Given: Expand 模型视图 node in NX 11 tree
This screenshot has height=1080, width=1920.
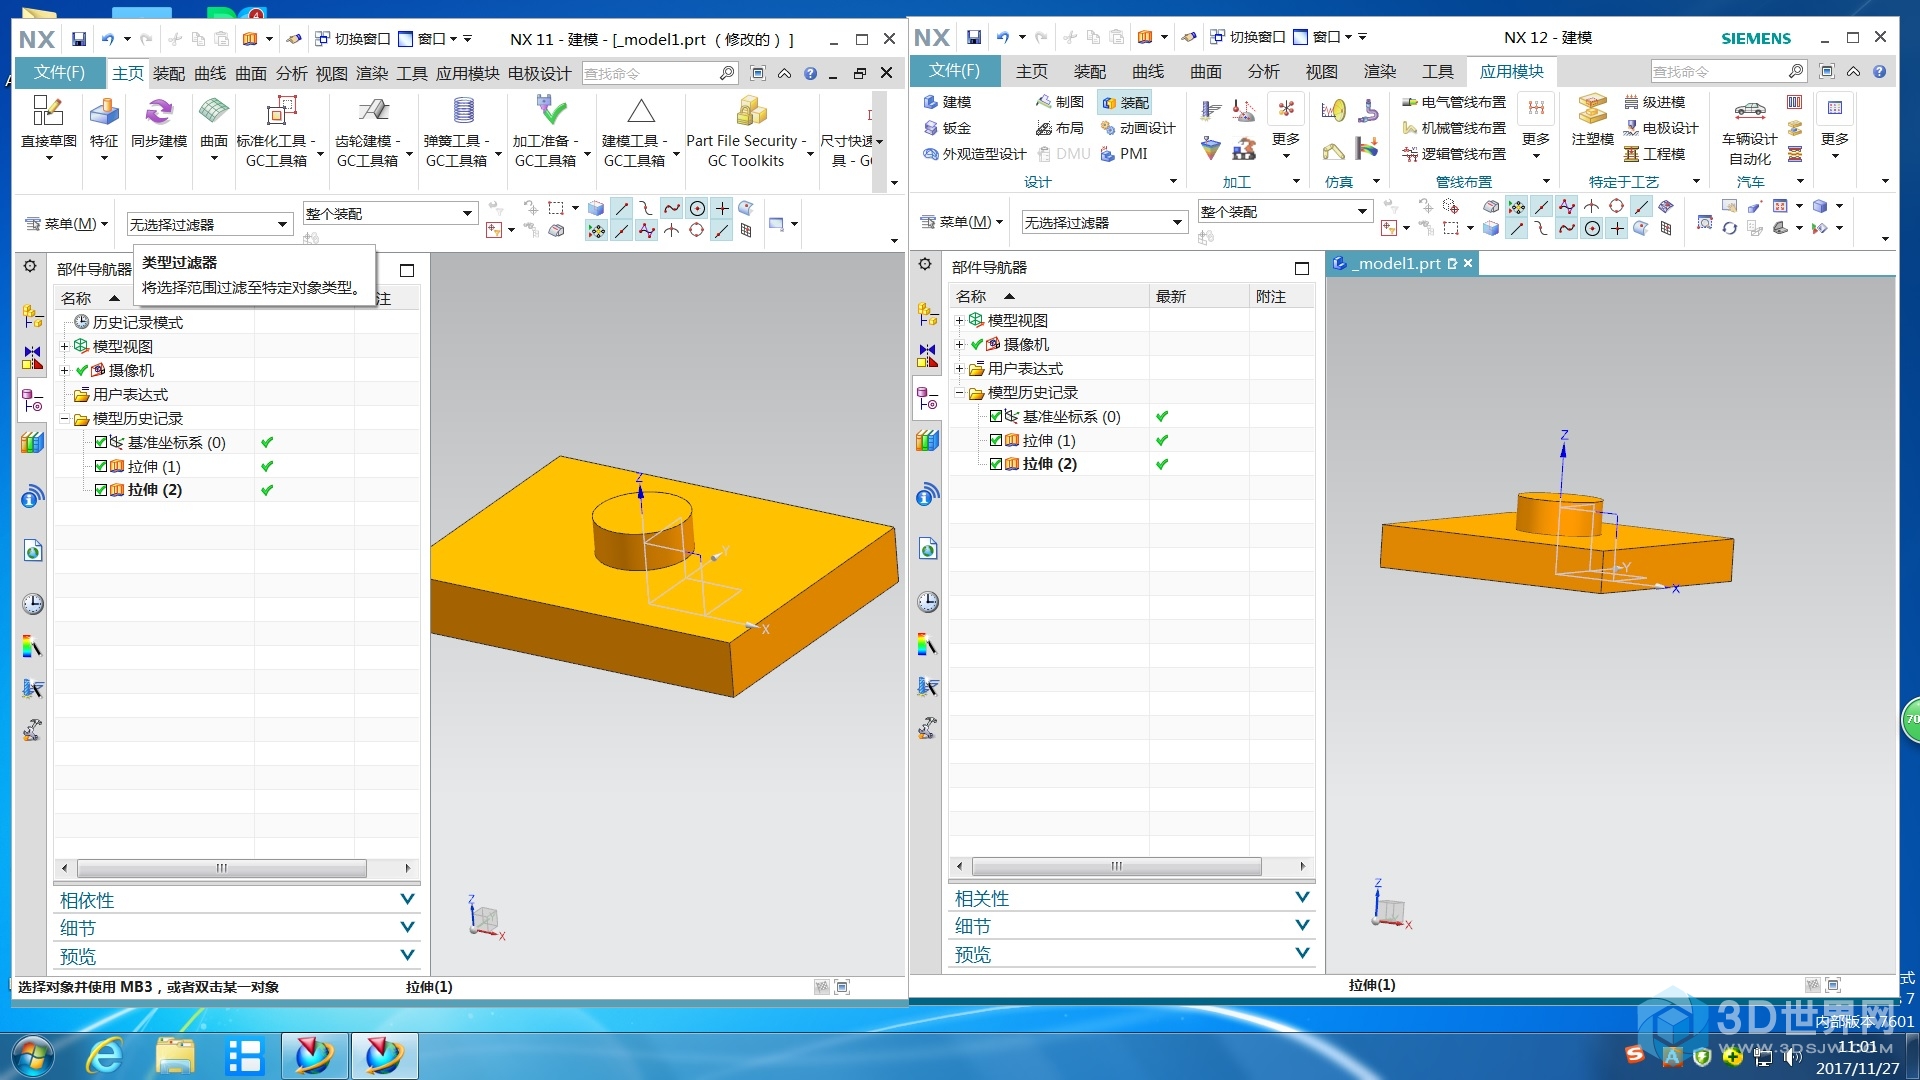Looking at the screenshot, I should [x=64, y=346].
